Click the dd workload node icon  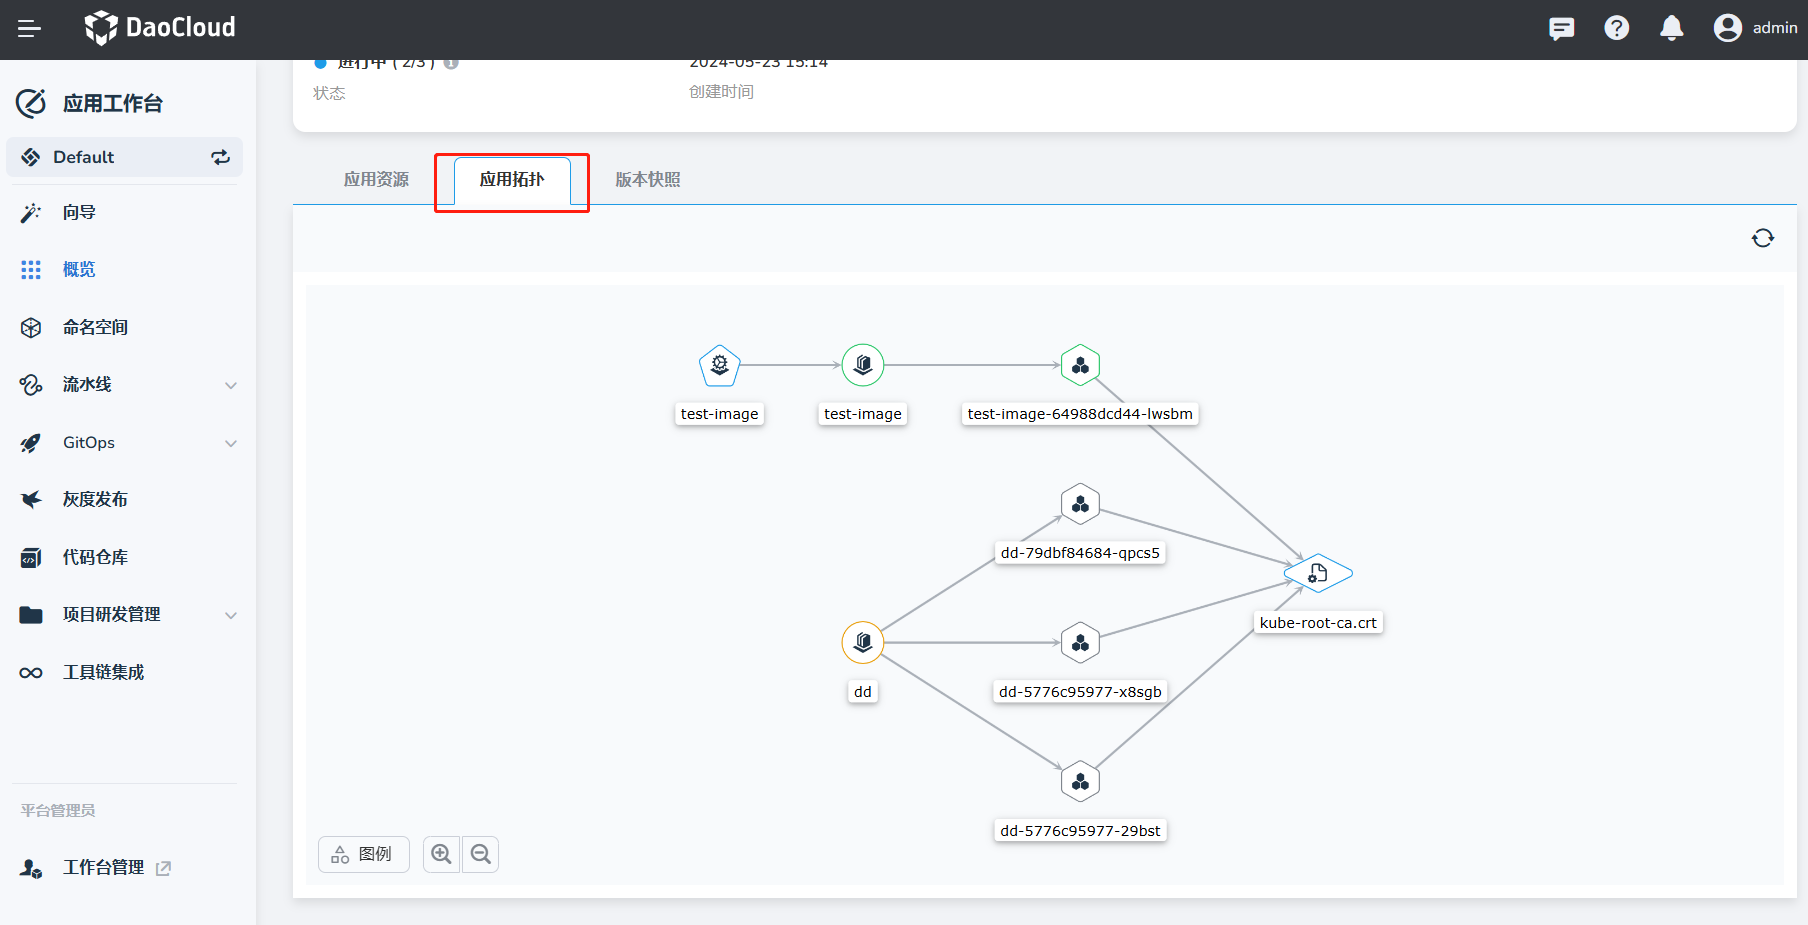tap(862, 642)
